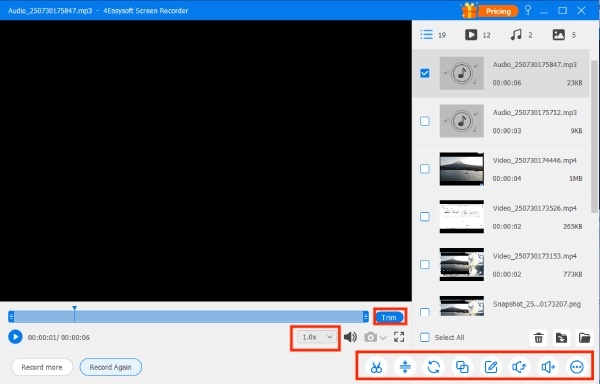Click the 00:00:01/ 00:00:06 time display

[x=59, y=337]
